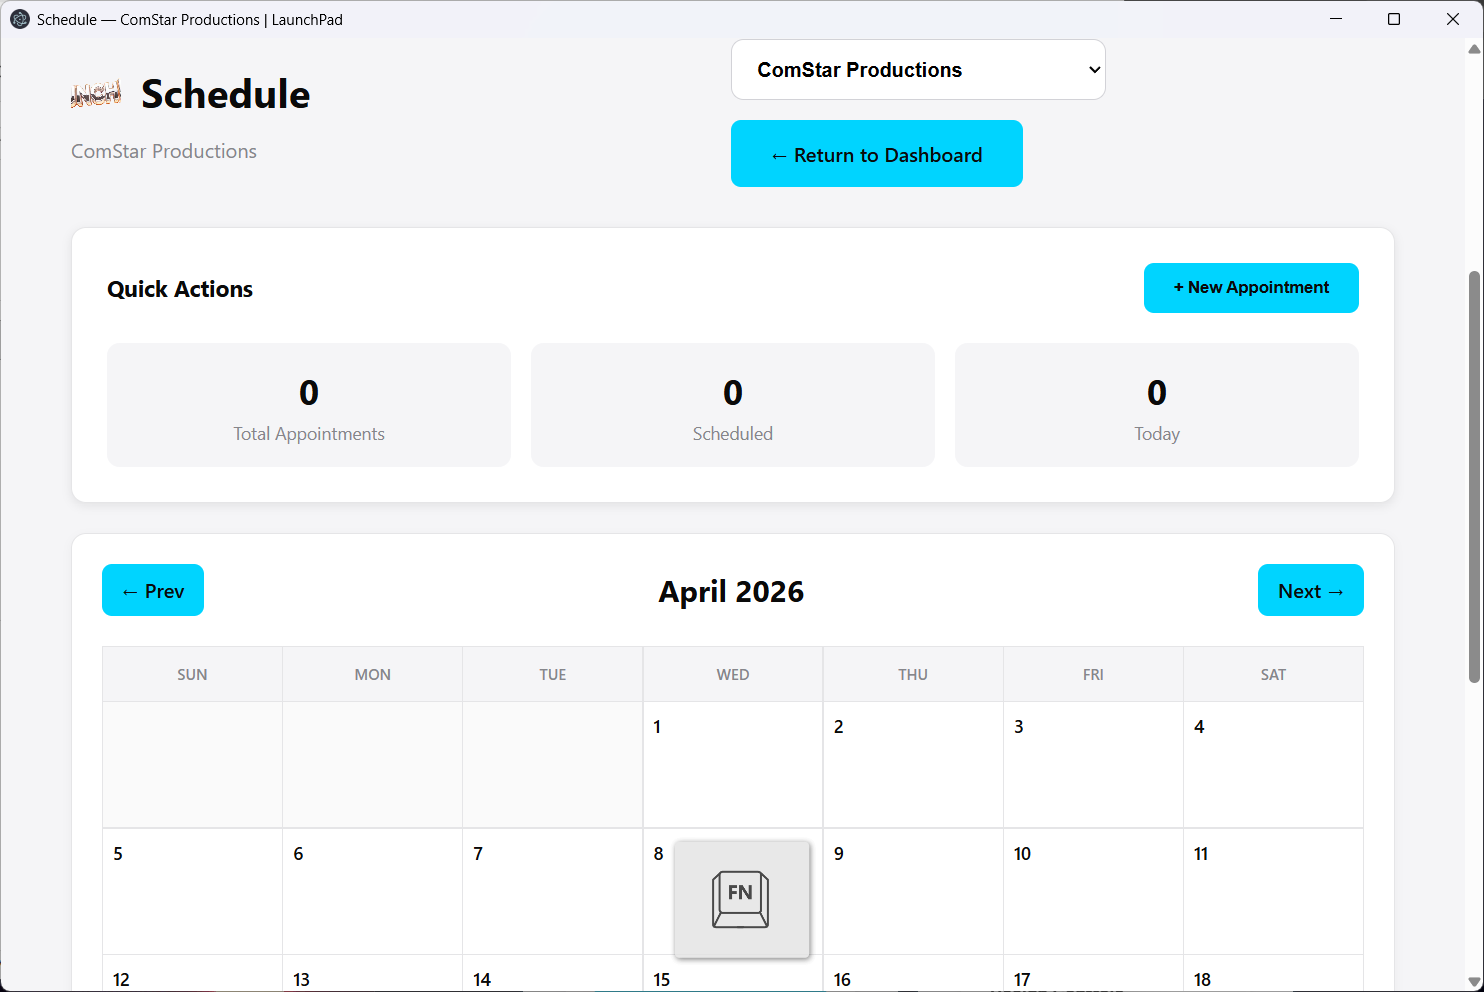Create a new appointment

click(x=1250, y=288)
